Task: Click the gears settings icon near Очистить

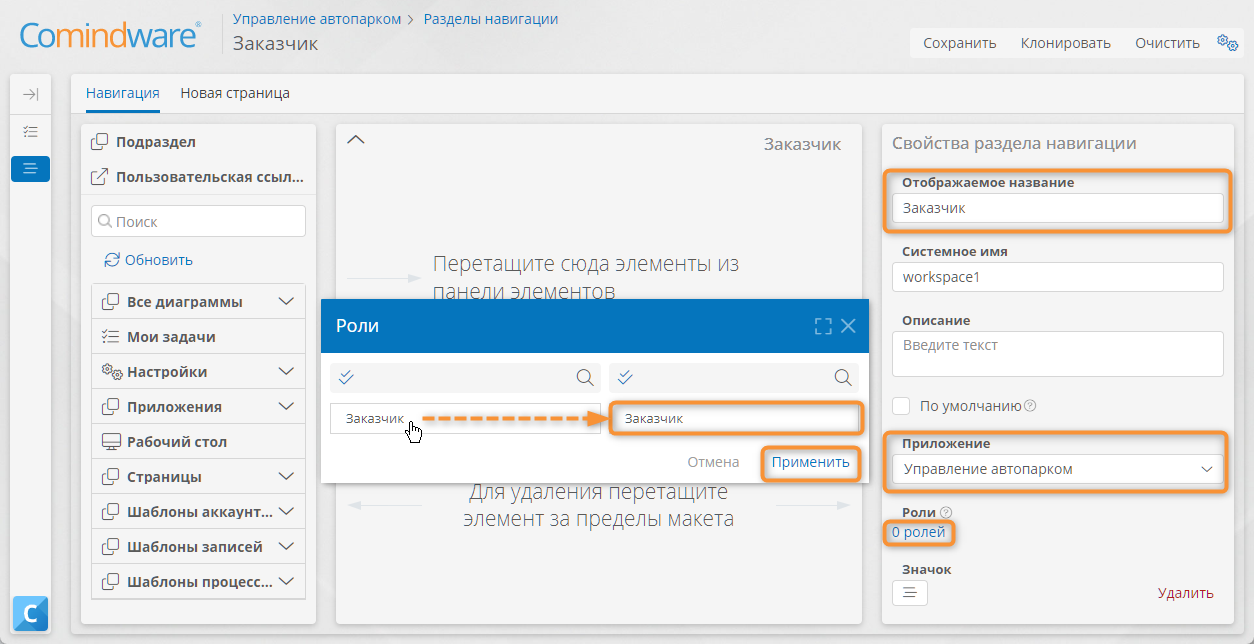Action: coord(1226,42)
